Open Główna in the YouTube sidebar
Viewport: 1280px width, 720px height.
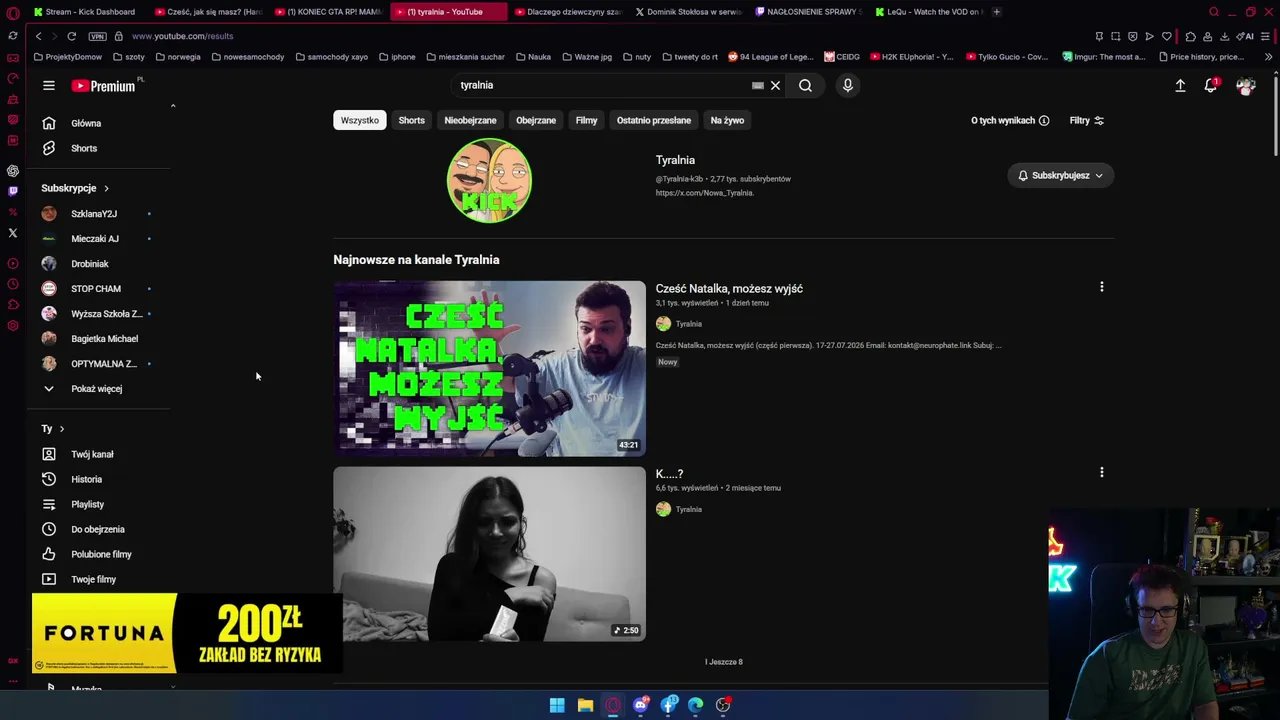pyautogui.click(x=86, y=123)
